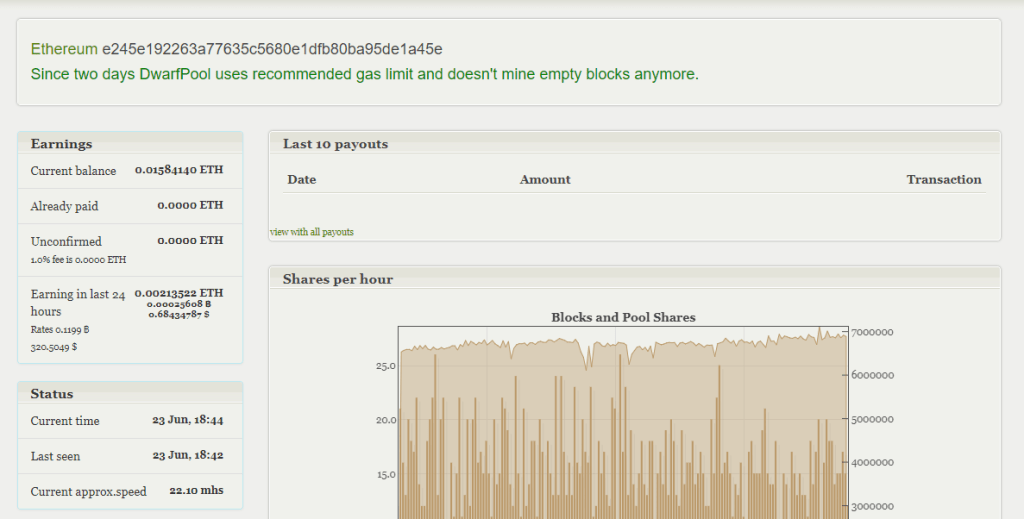Click the Blocks and Pool Shares chart title
Viewport: 1024px width, 519px height.
coord(623,317)
